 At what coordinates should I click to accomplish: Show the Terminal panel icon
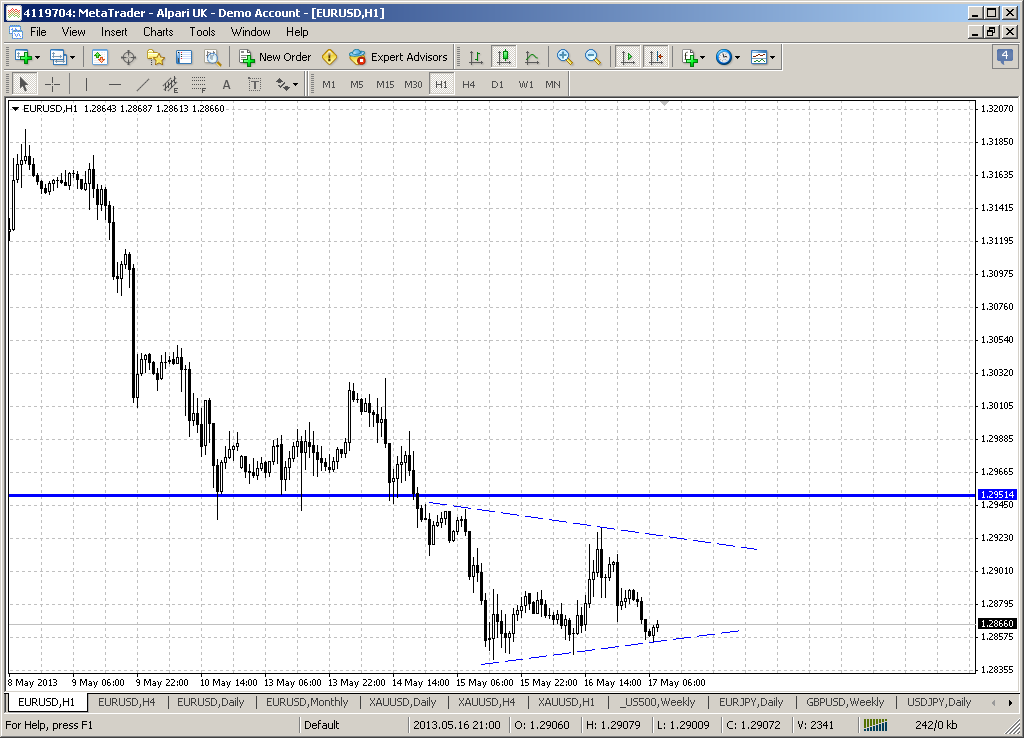pos(184,57)
